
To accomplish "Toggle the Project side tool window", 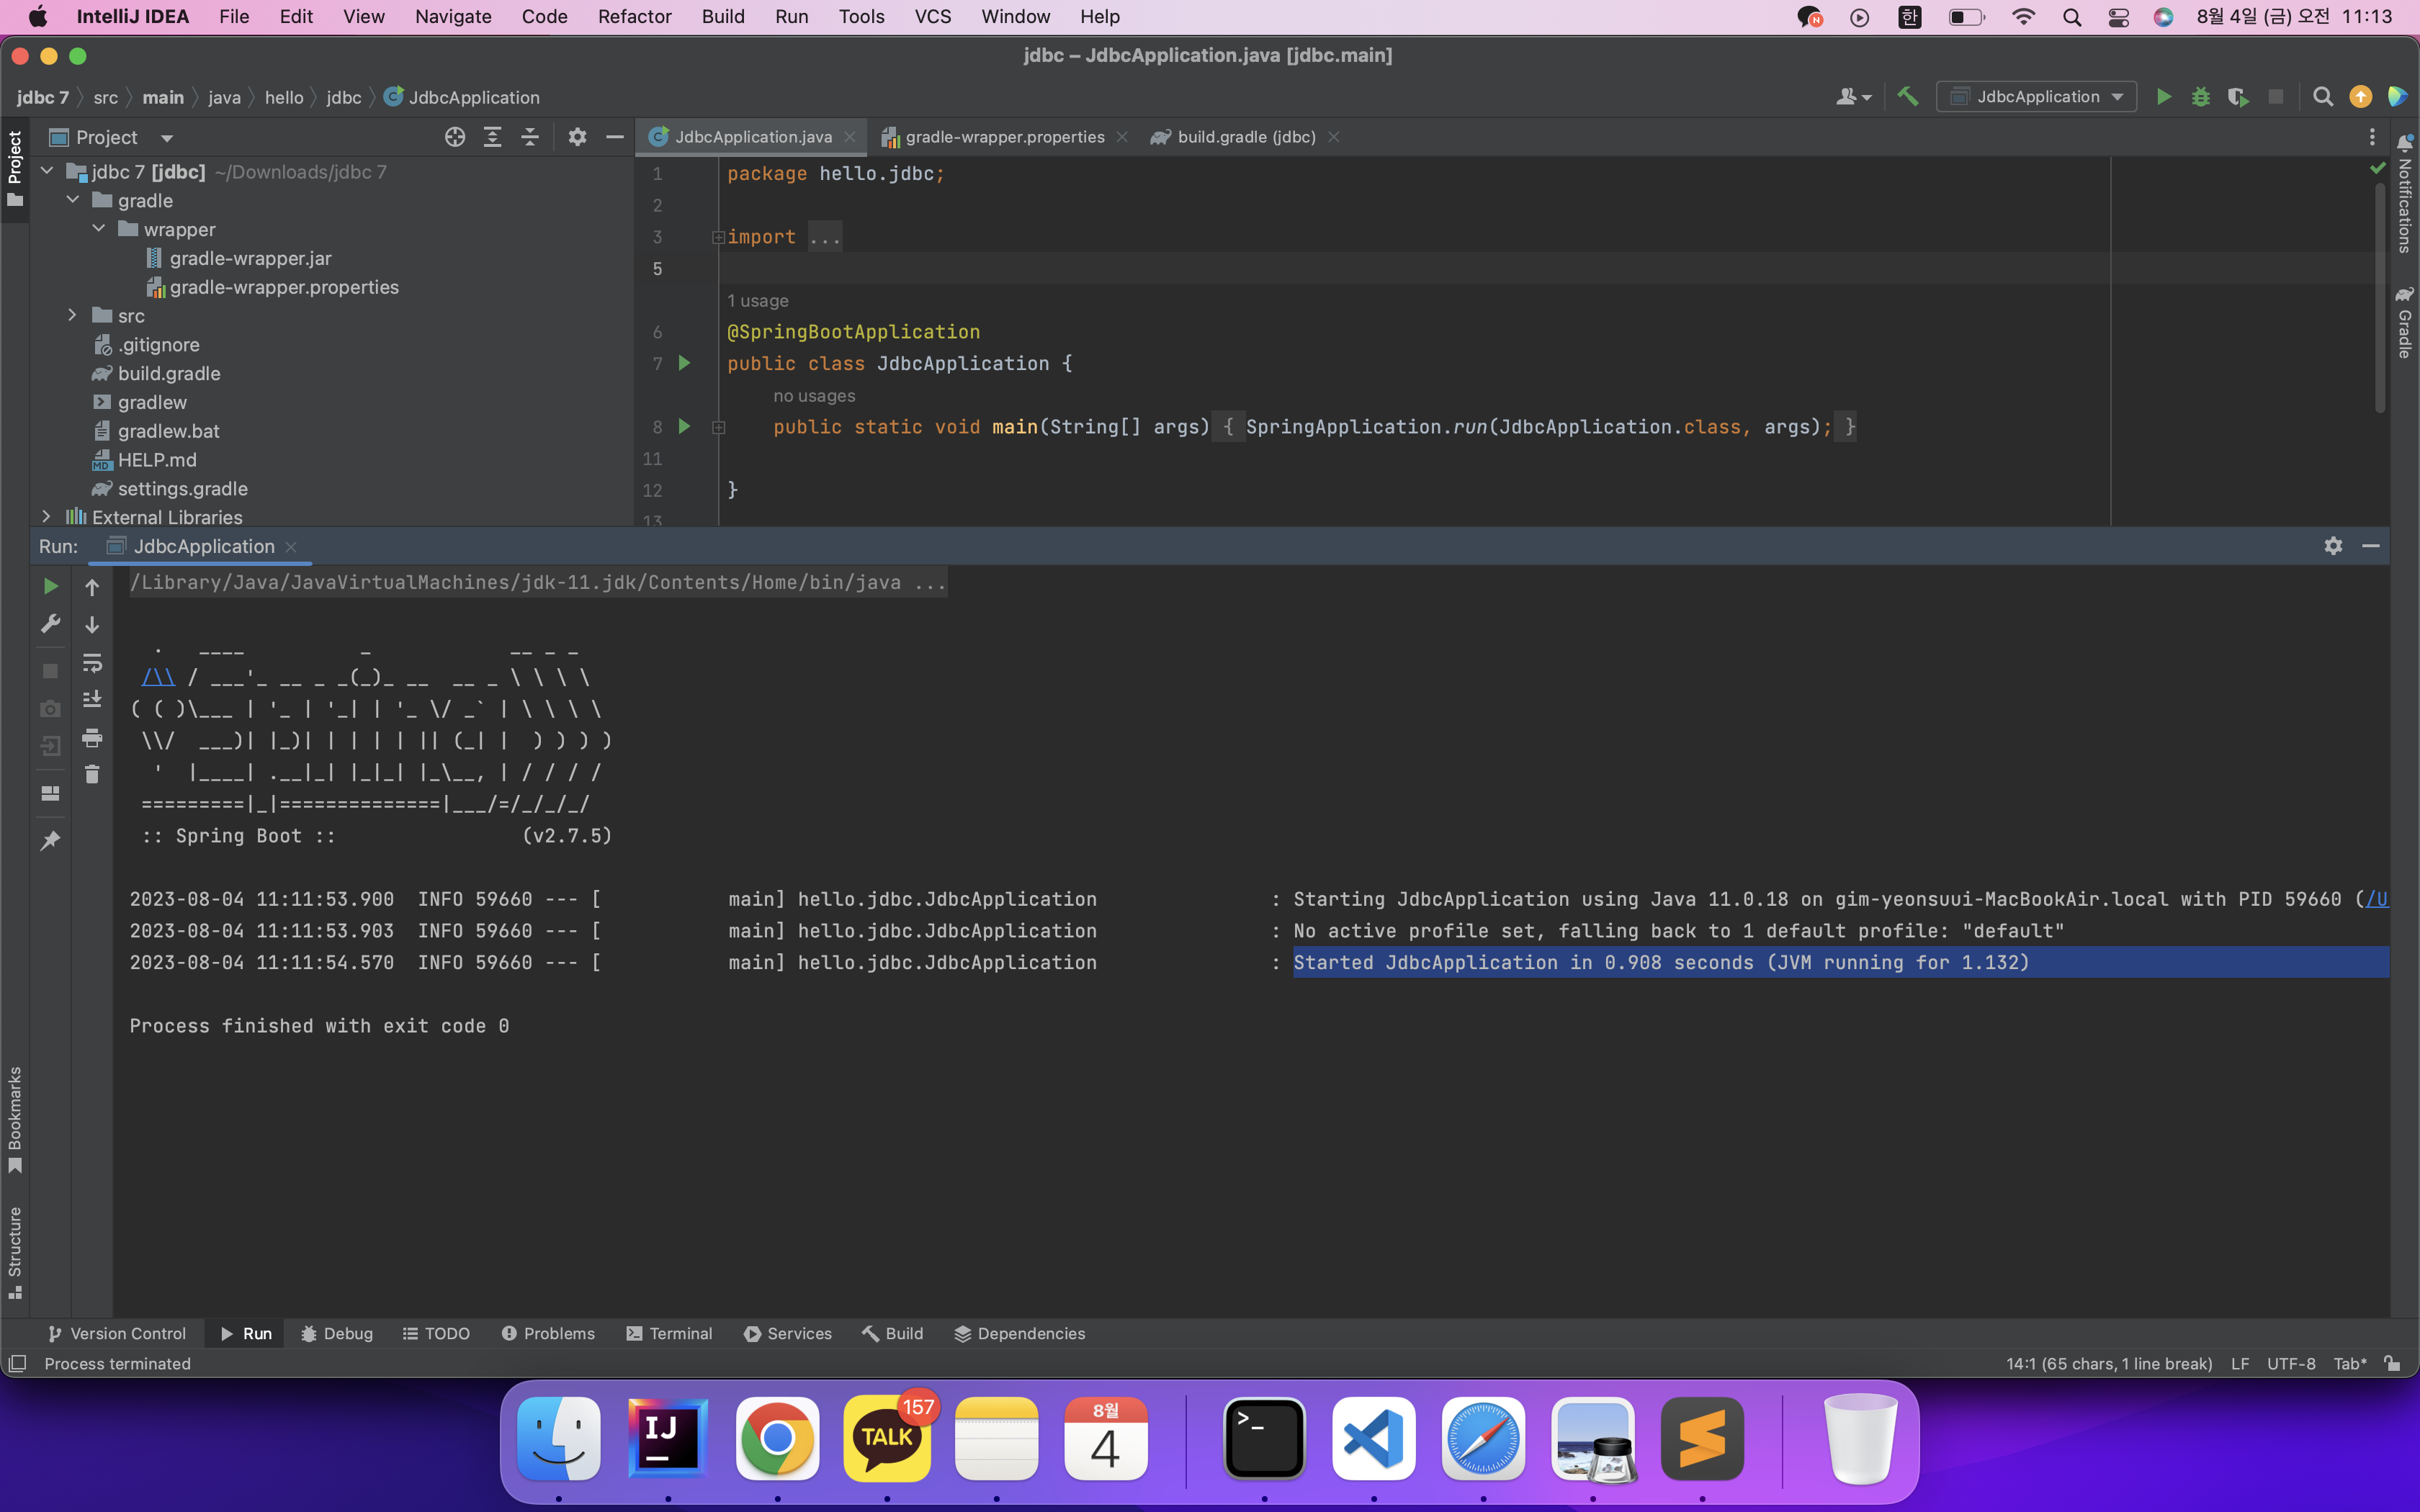I will tap(15, 168).
